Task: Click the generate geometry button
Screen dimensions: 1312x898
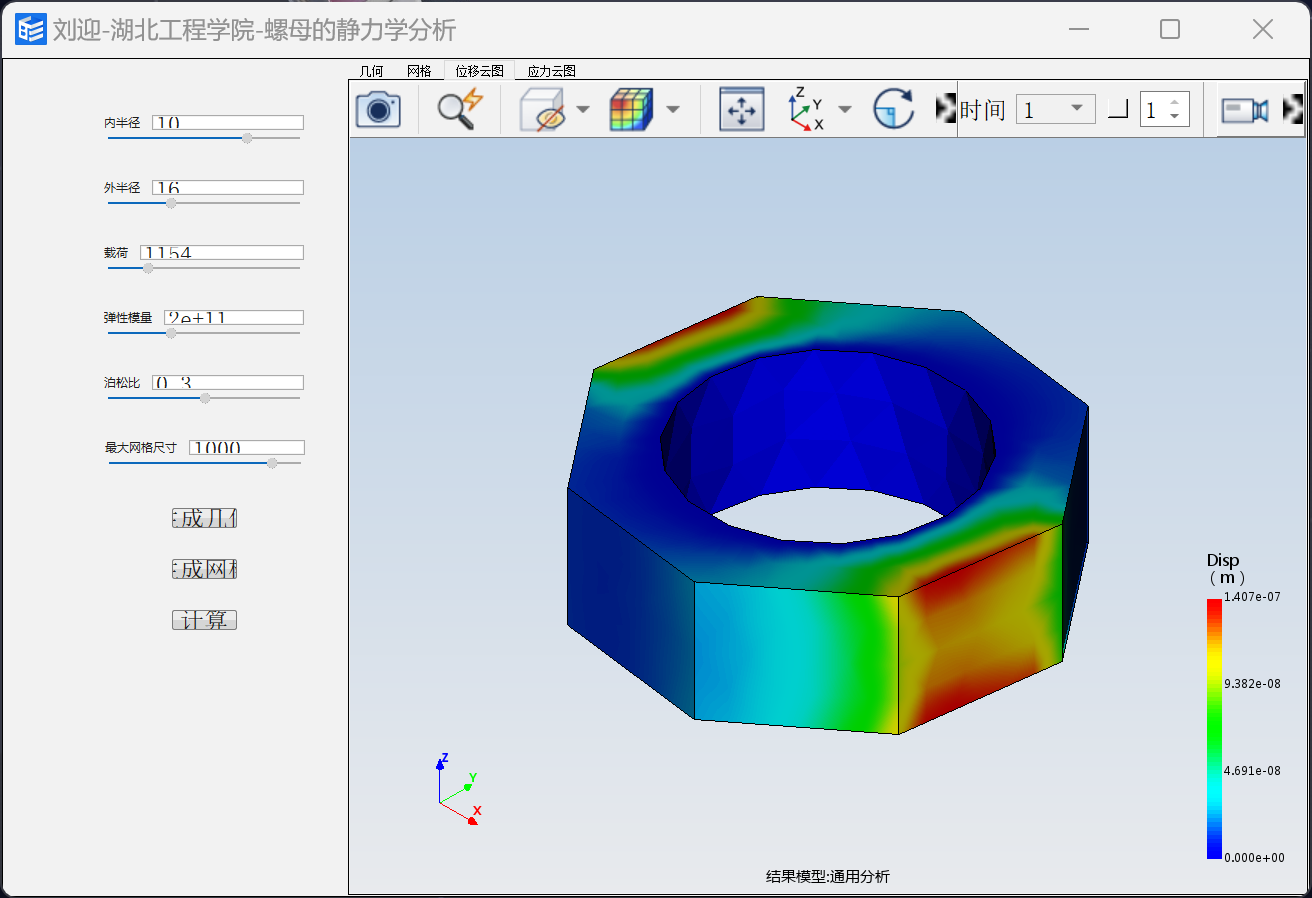Action: point(204,518)
